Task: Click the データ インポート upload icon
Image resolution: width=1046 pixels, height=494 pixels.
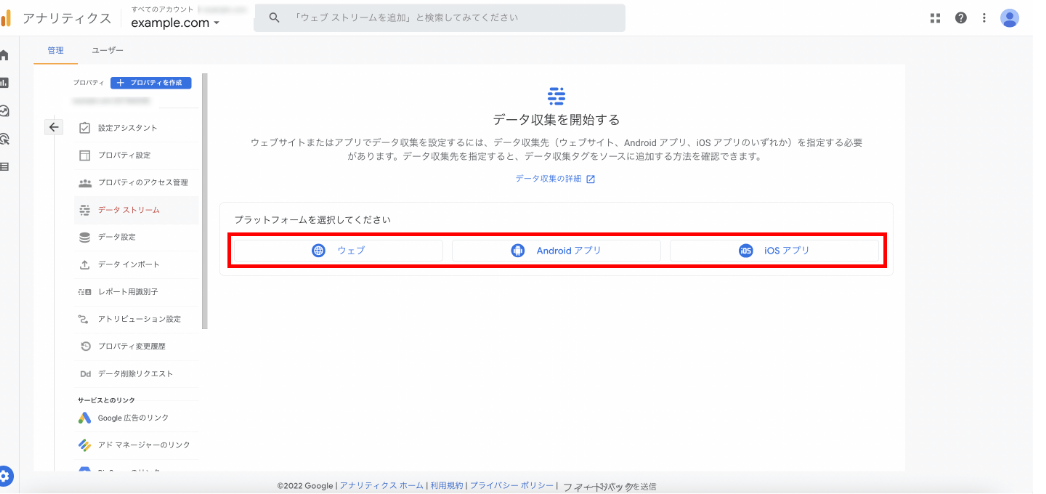Action: click(85, 264)
